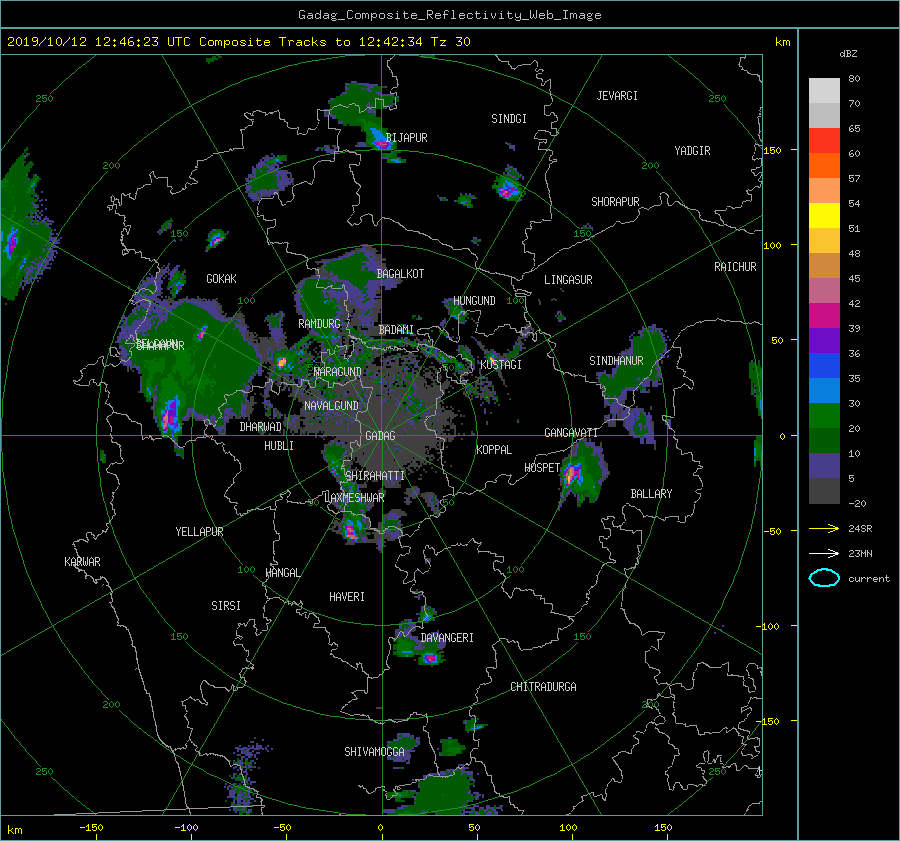Click the GANGAVATI city label

571,433
